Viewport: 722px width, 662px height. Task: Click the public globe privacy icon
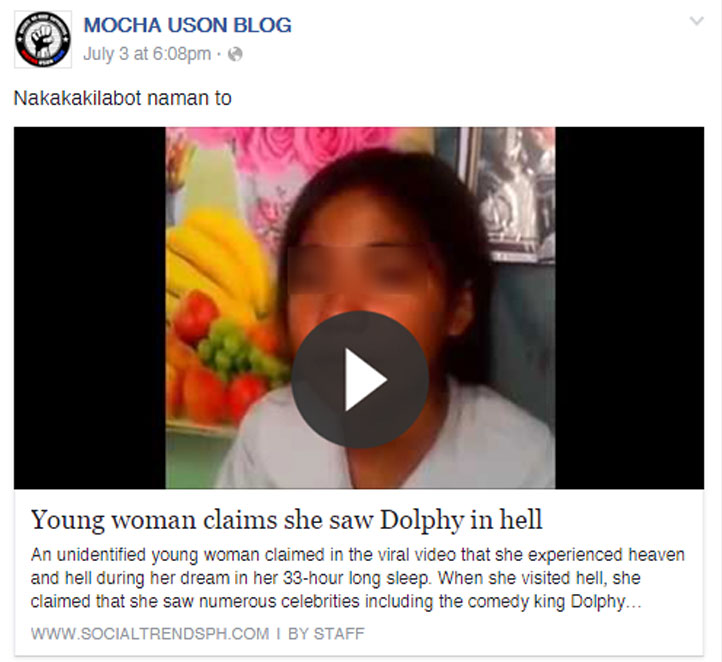(x=235, y=54)
